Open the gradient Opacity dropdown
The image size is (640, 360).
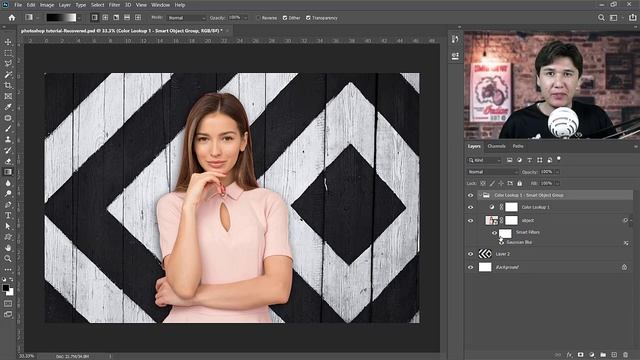click(245, 18)
